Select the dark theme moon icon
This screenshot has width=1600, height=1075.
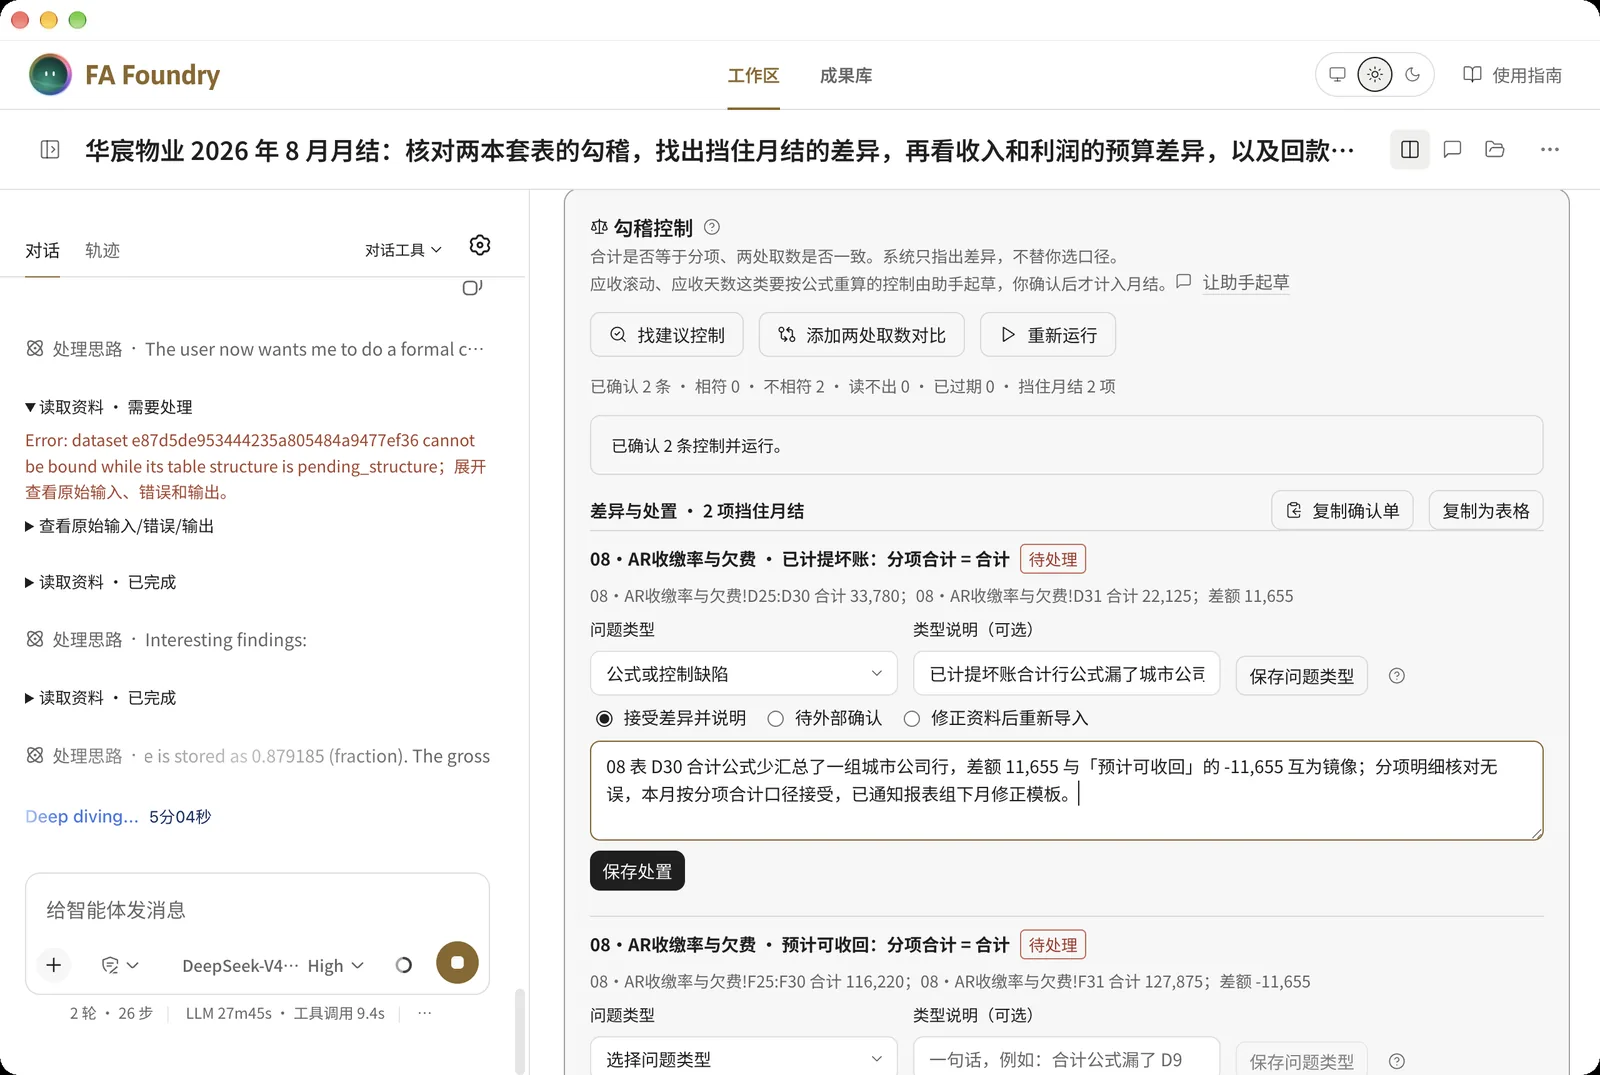[1413, 75]
